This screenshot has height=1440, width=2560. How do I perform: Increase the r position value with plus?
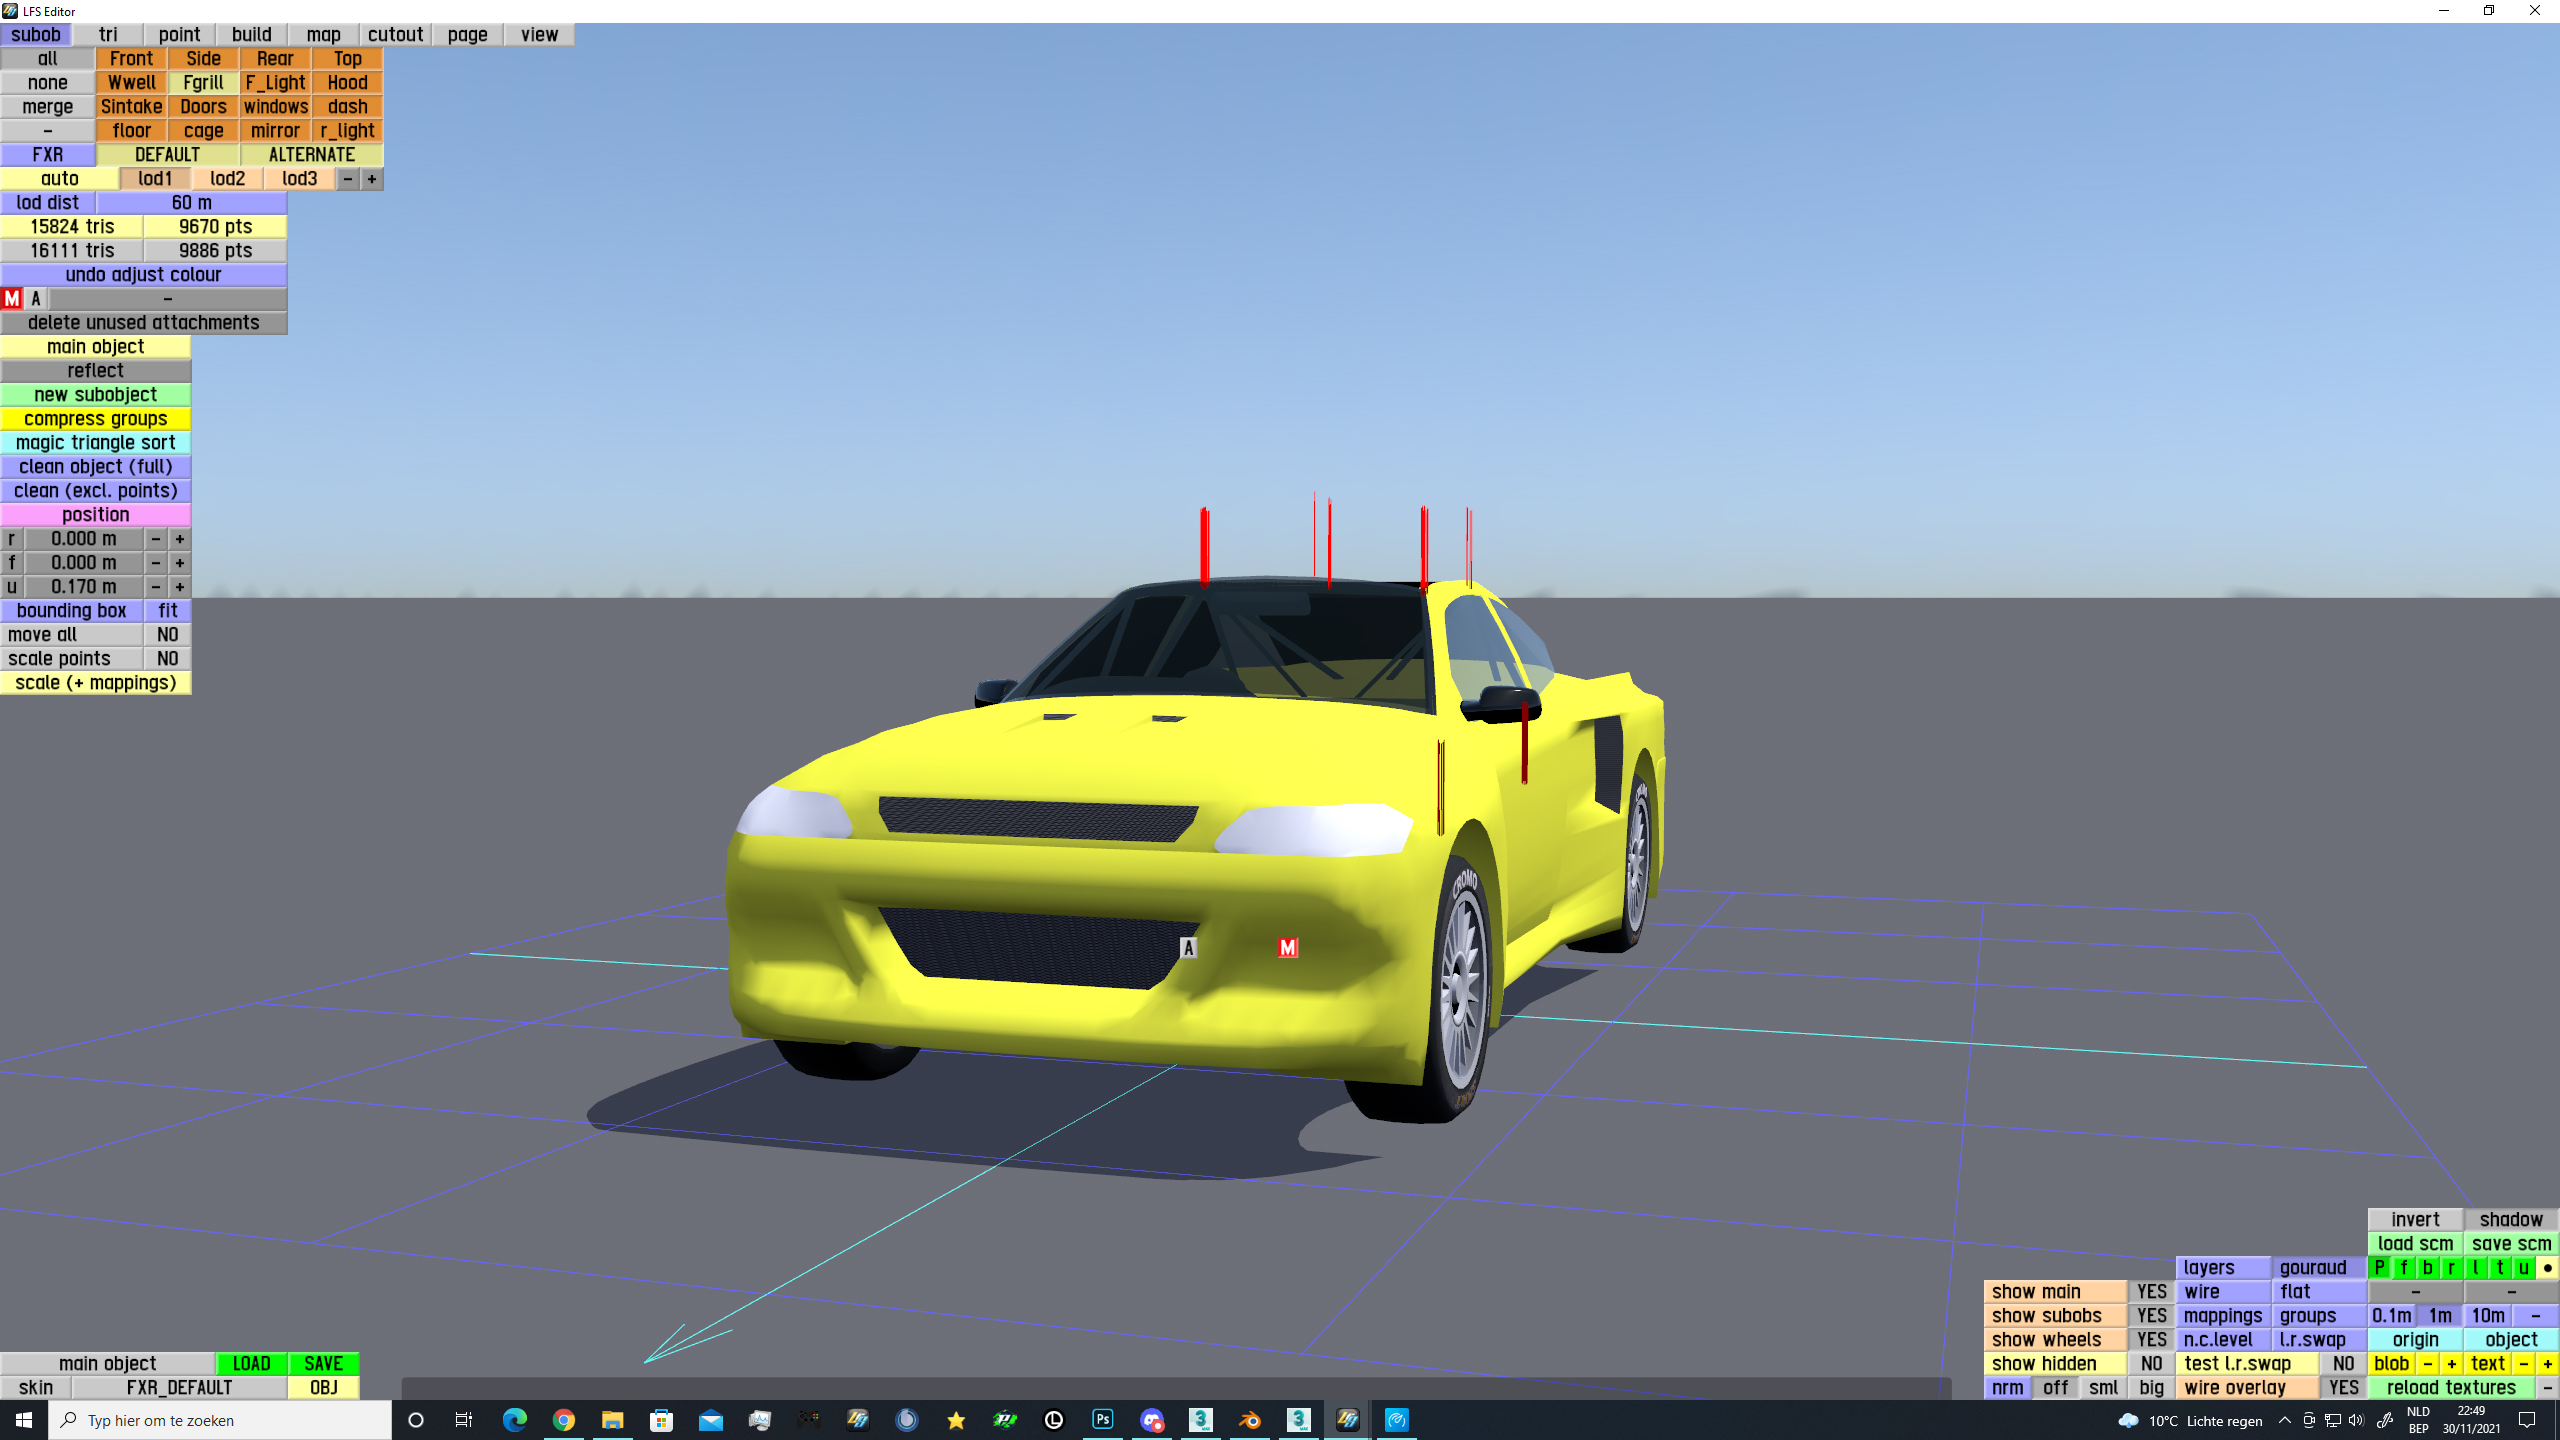tap(180, 538)
